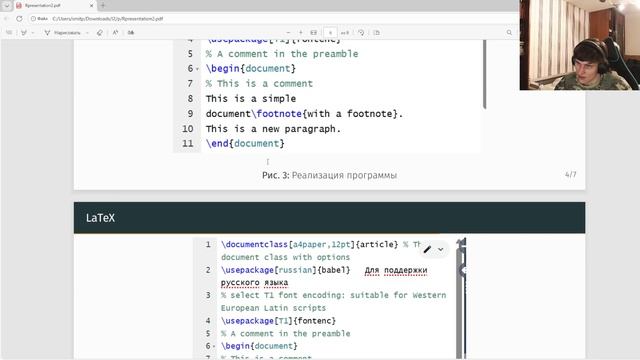Zoom in on the PDF
The image size is (640, 360).
coord(301,33)
